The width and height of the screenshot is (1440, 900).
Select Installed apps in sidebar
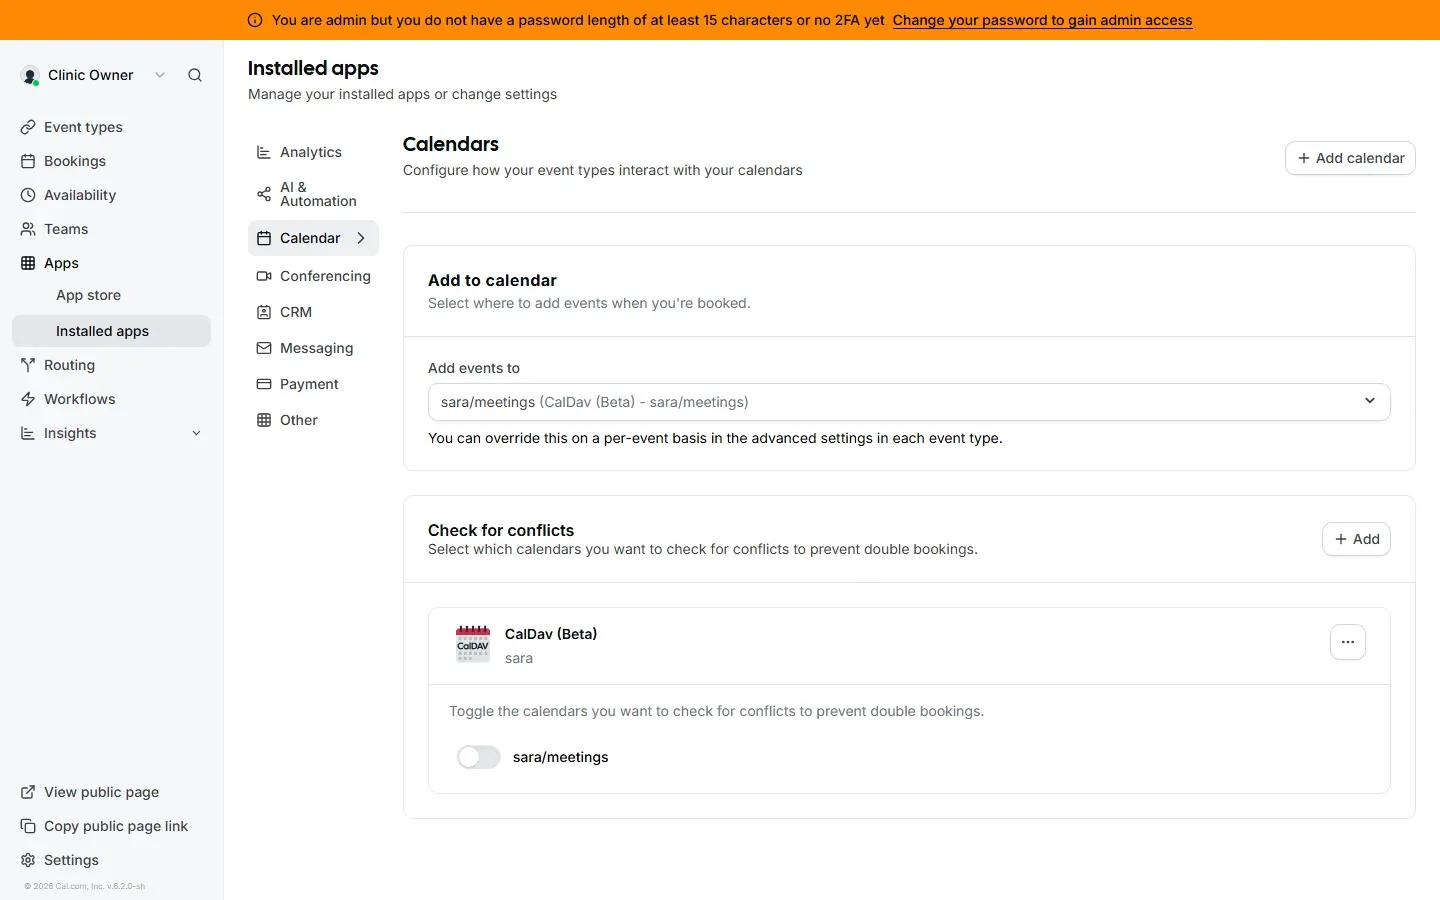pyautogui.click(x=111, y=331)
